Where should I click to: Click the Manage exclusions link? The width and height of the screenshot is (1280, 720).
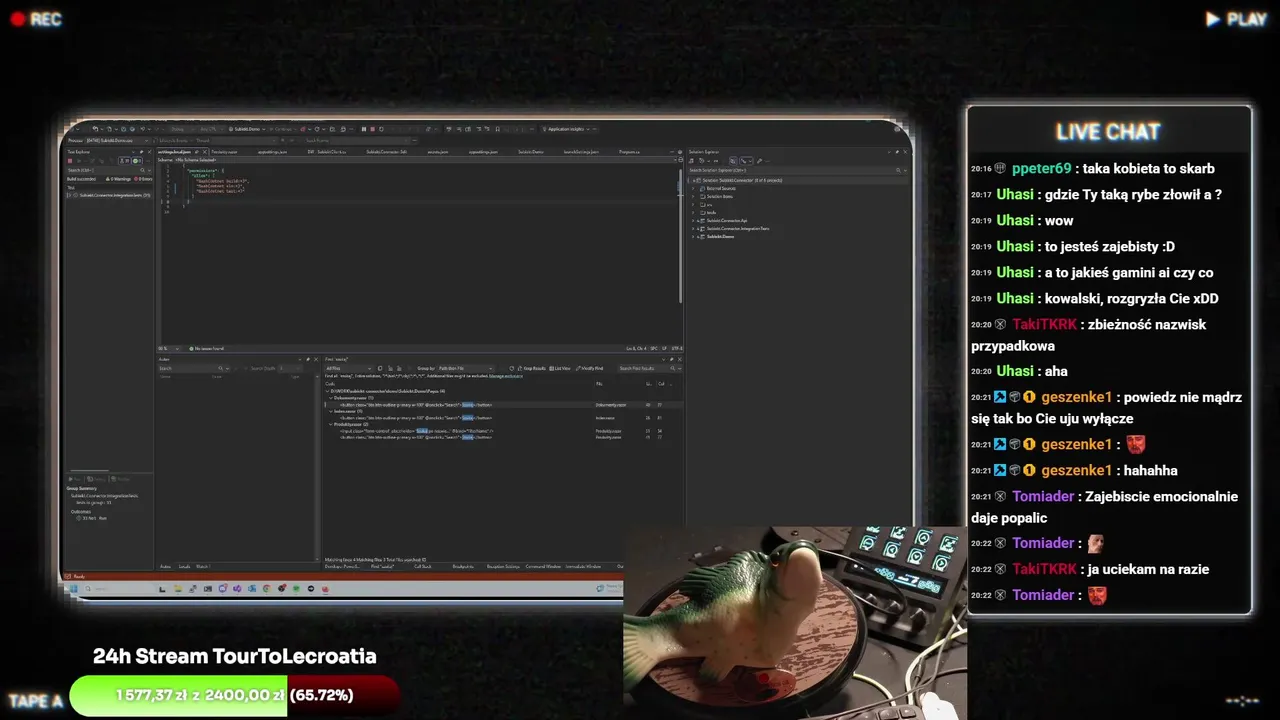pos(505,376)
